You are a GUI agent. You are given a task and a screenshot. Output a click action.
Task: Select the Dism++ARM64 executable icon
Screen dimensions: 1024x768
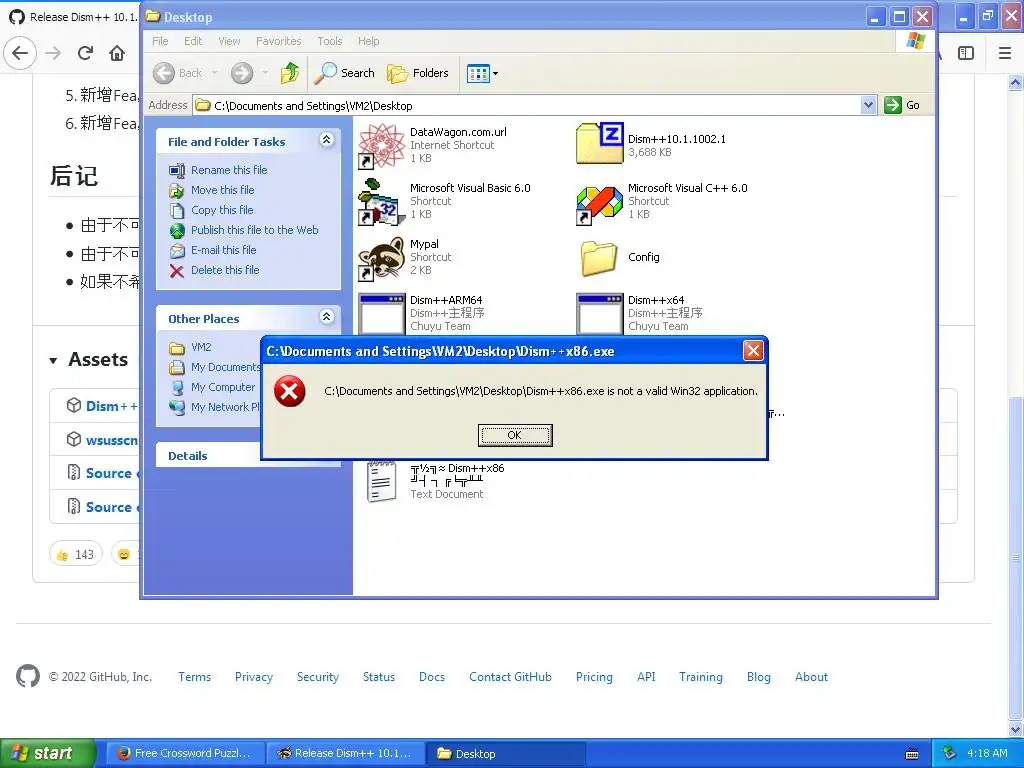pos(382,313)
